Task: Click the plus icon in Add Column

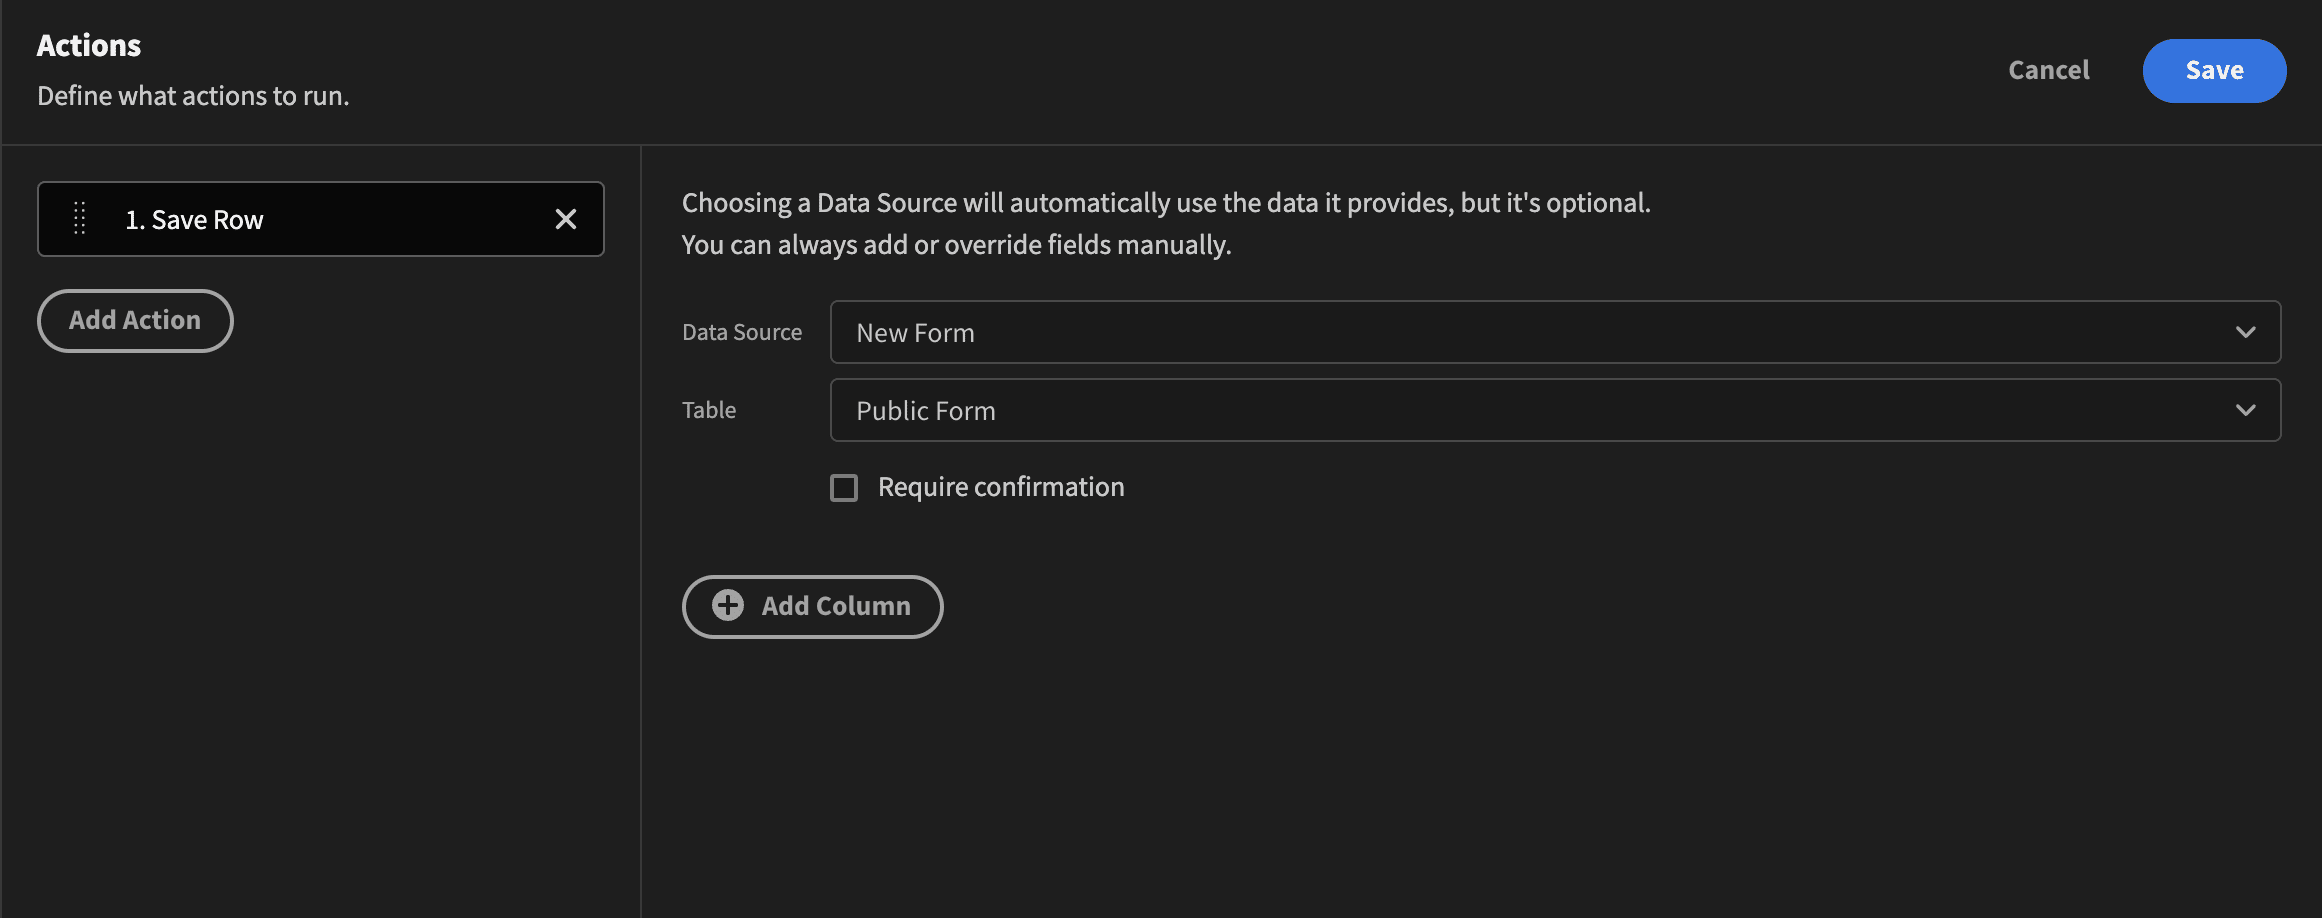Action: pyautogui.click(x=728, y=605)
